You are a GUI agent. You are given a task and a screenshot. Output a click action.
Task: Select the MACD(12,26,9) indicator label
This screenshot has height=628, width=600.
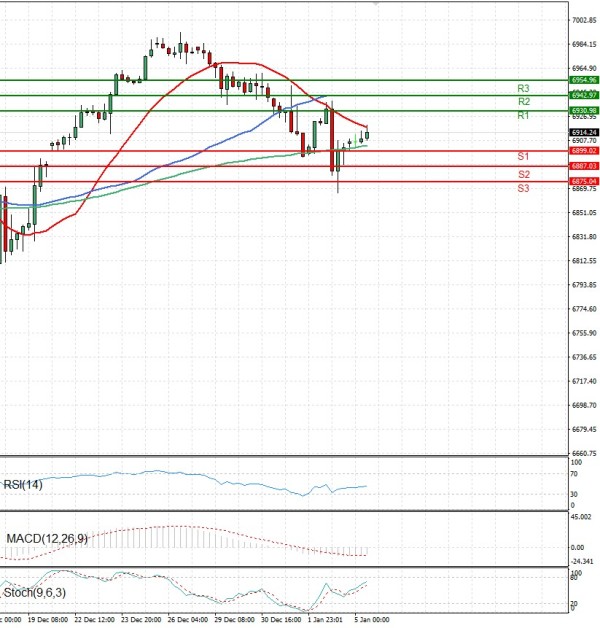(x=46, y=539)
